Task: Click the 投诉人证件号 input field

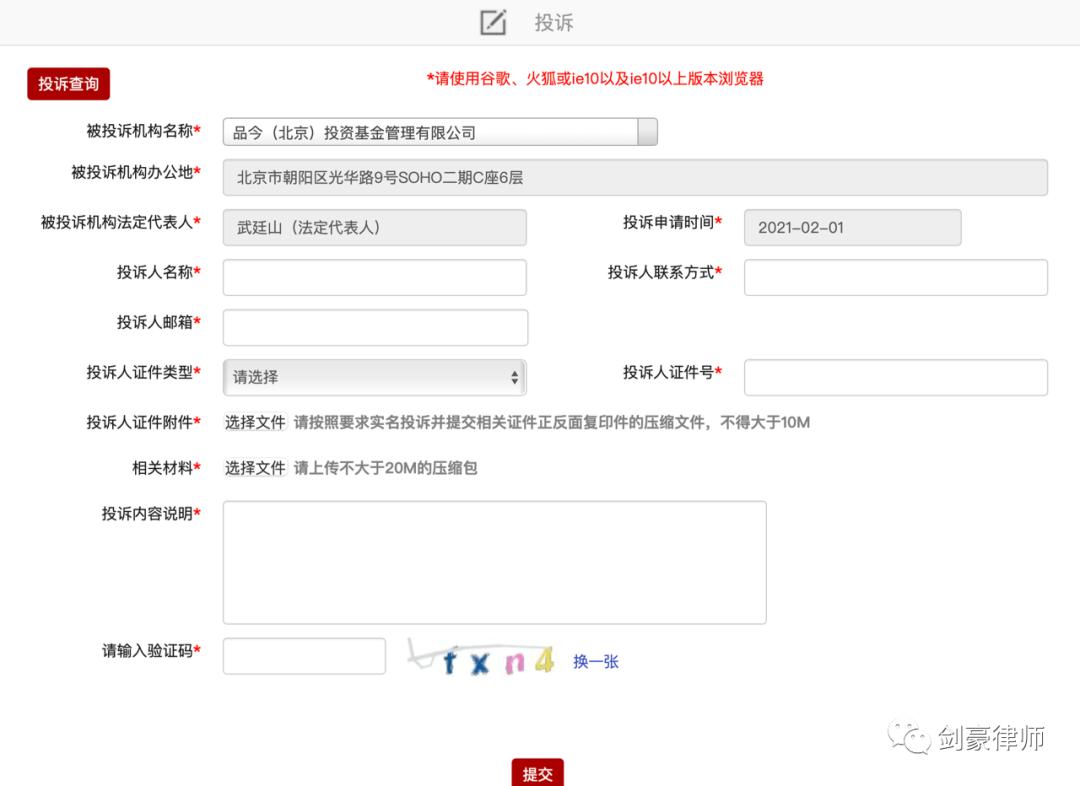Action: (895, 377)
